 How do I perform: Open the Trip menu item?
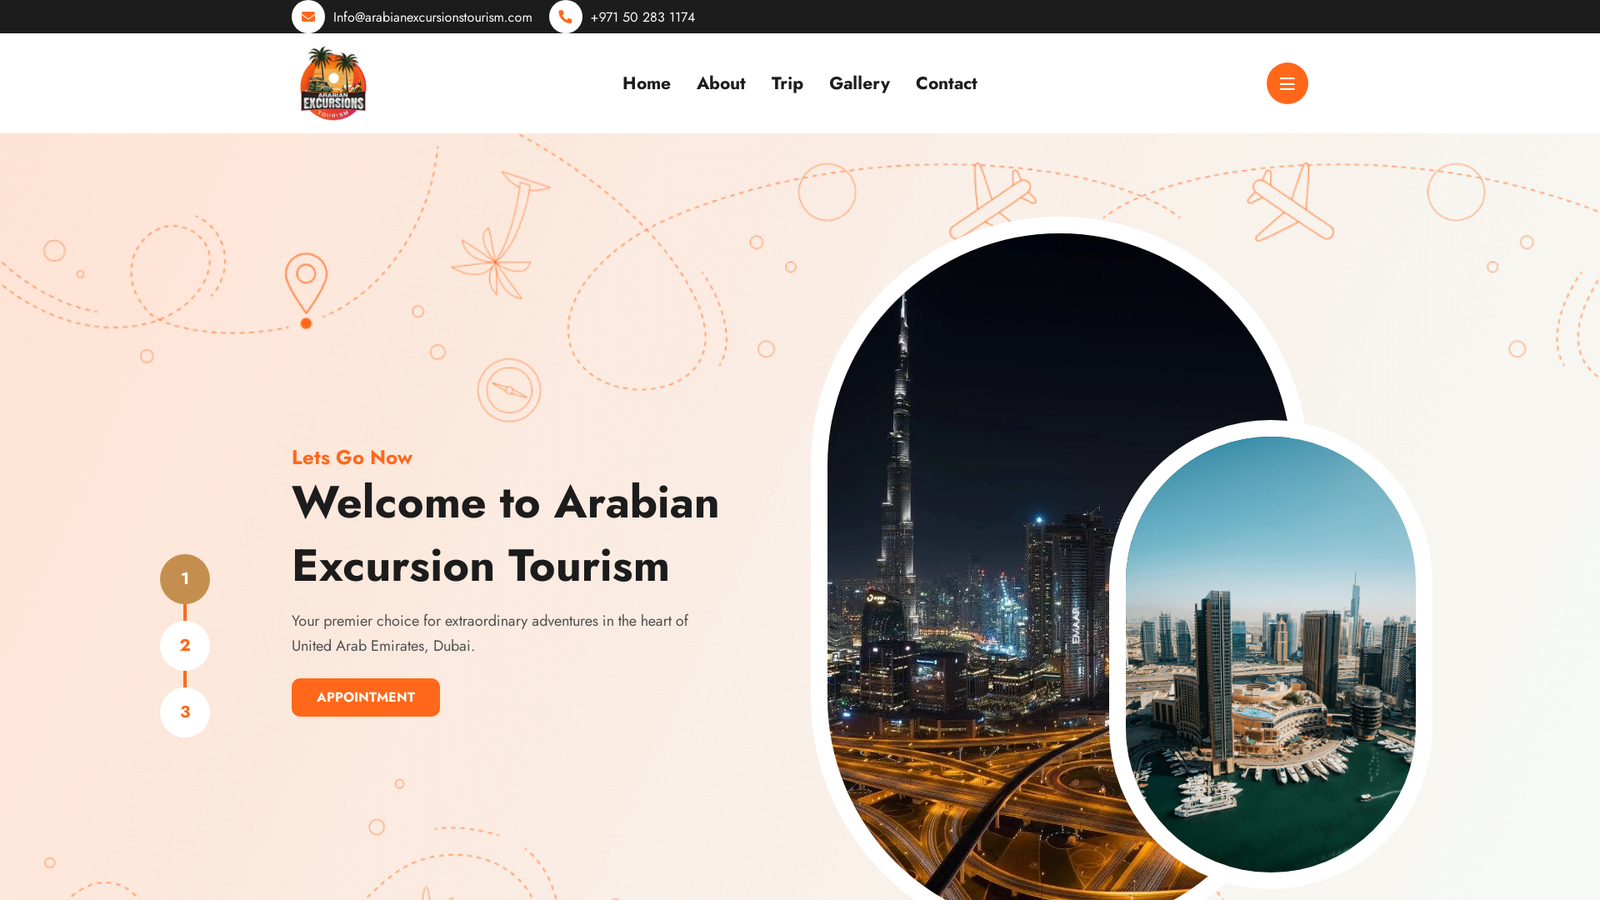[x=787, y=84]
